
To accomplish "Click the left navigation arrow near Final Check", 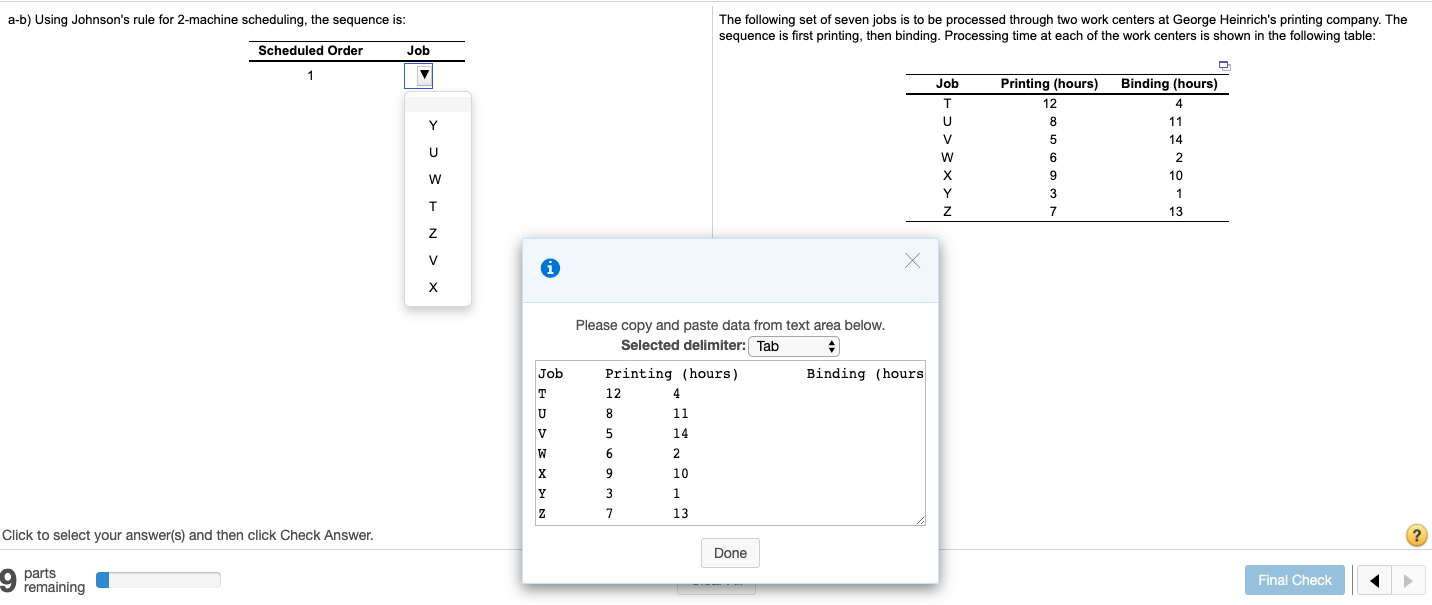I will 1372,580.
